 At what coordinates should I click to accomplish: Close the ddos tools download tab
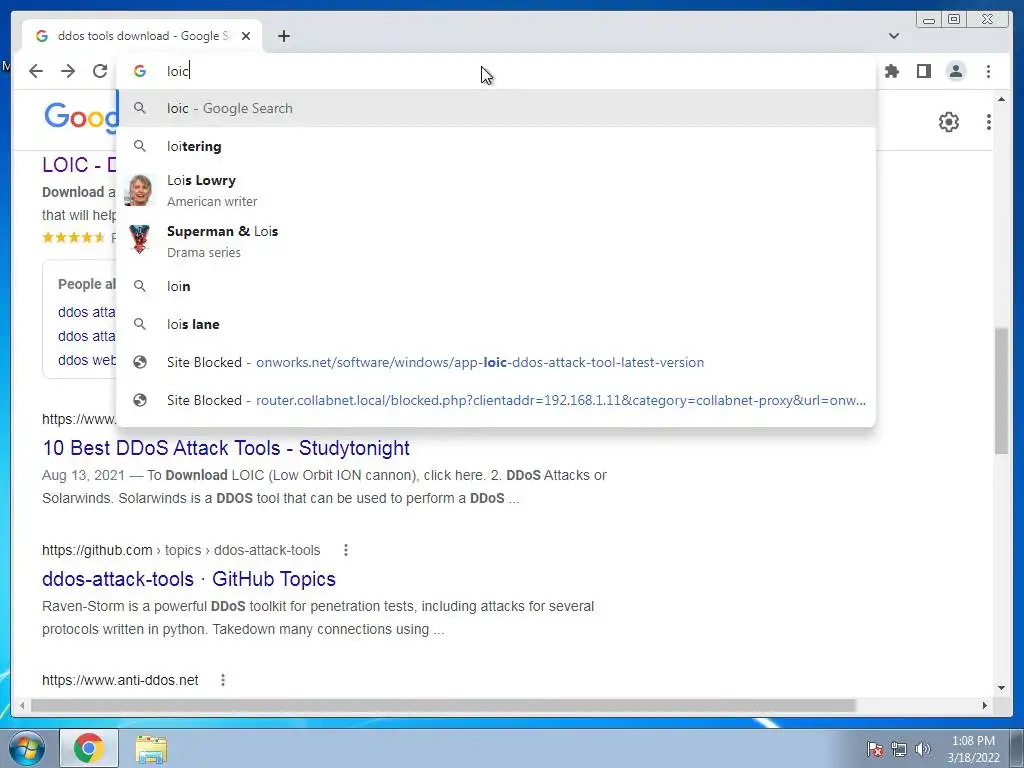click(x=246, y=36)
